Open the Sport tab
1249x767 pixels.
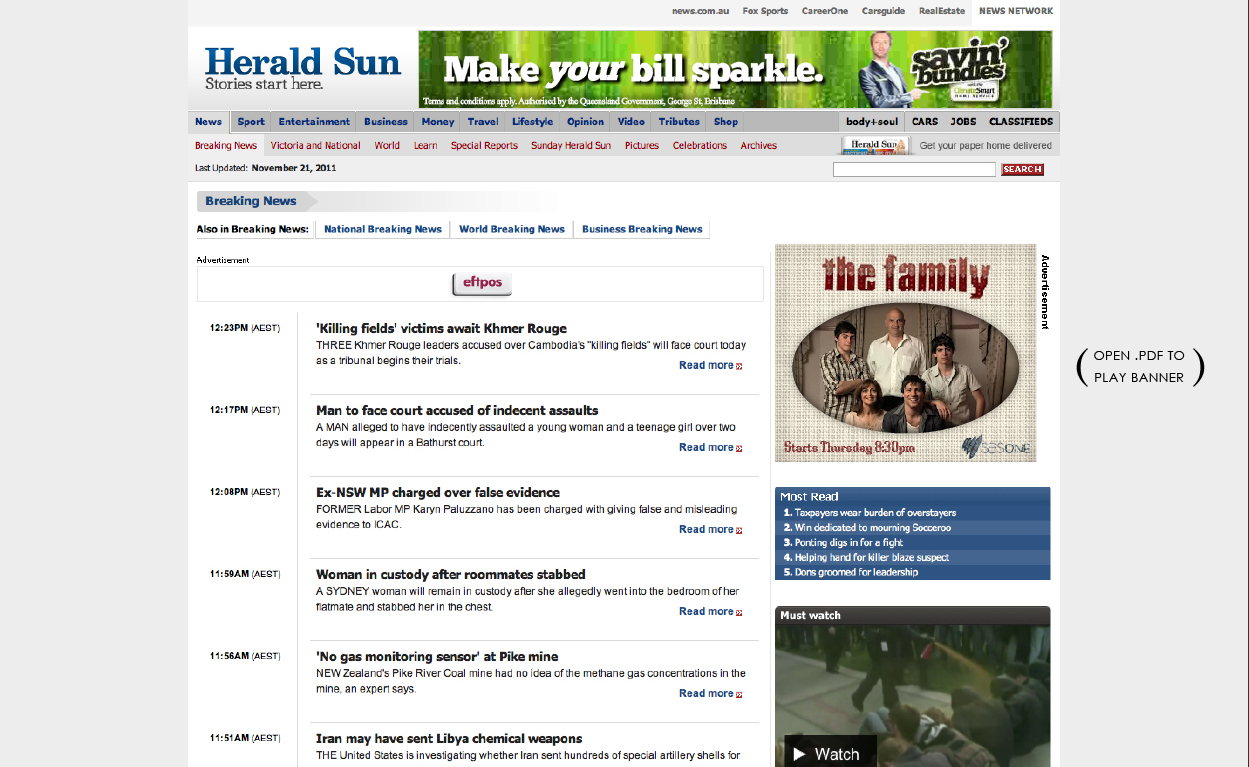click(x=251, y=122)
